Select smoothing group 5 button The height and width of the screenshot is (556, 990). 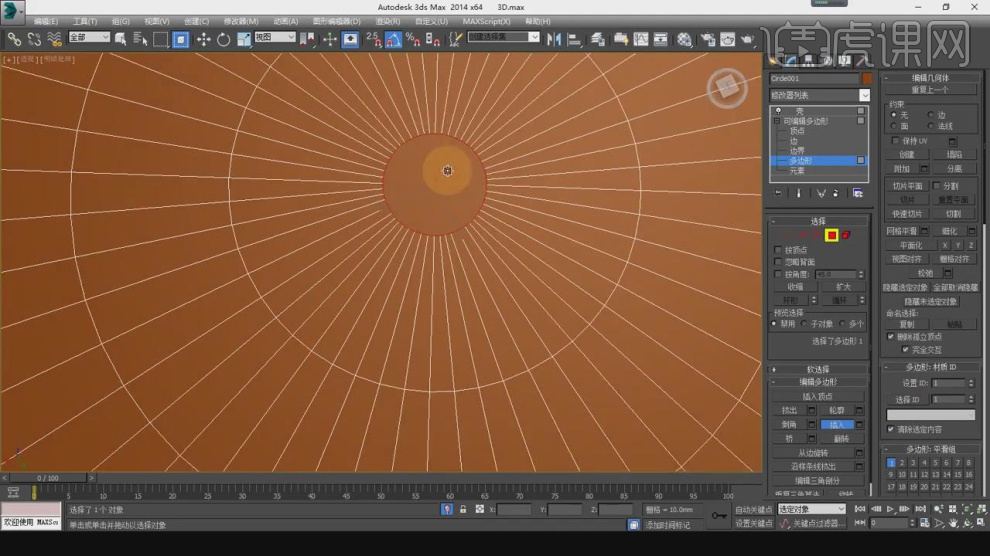coord(935,463)
